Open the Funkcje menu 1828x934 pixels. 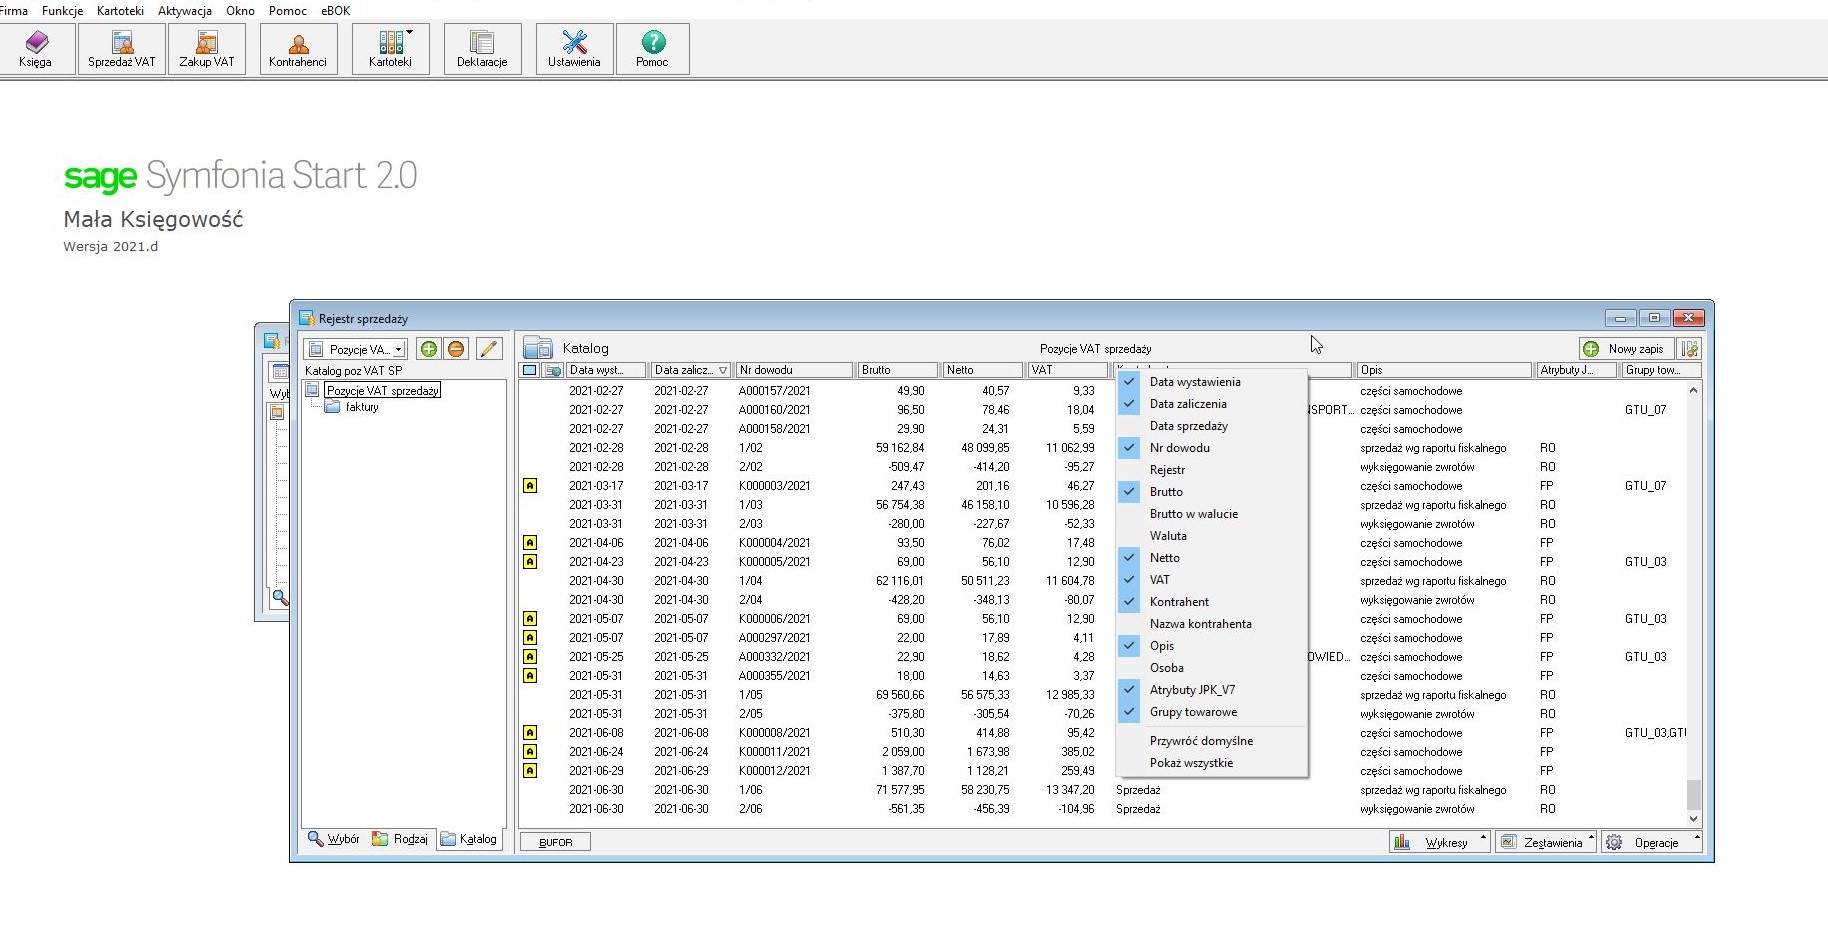pyautogui.click(x=62, y=10)
